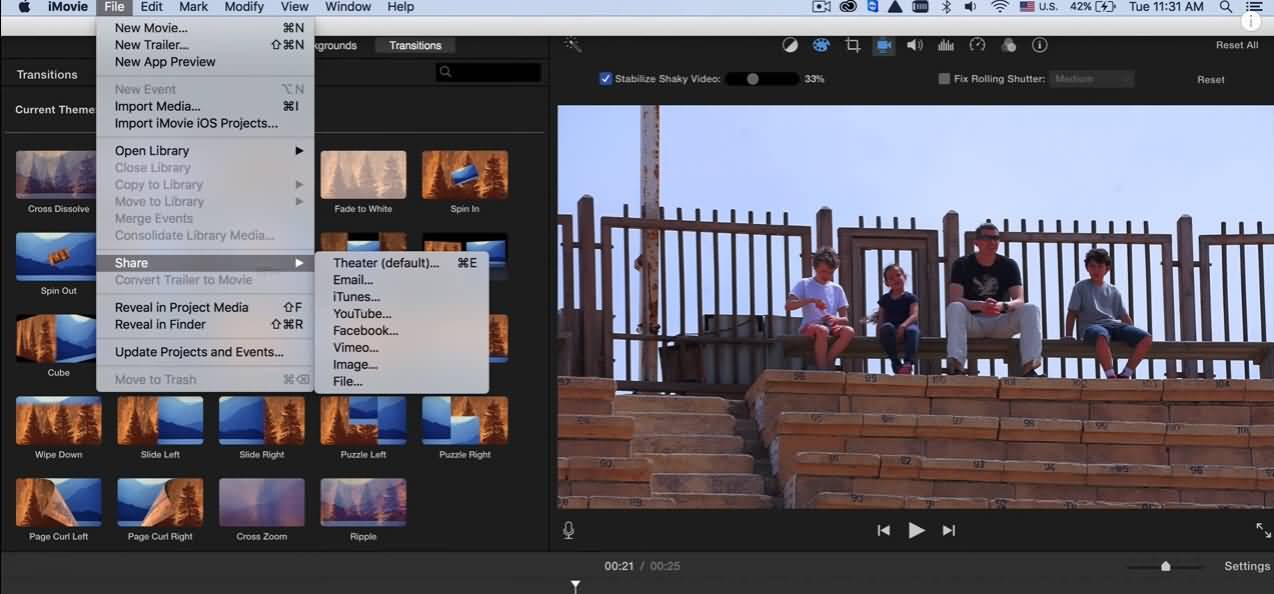Screen dimensions: 1274x594
Task: Open the rolling shutter Medium dropdown
Action: point(1091,79)
